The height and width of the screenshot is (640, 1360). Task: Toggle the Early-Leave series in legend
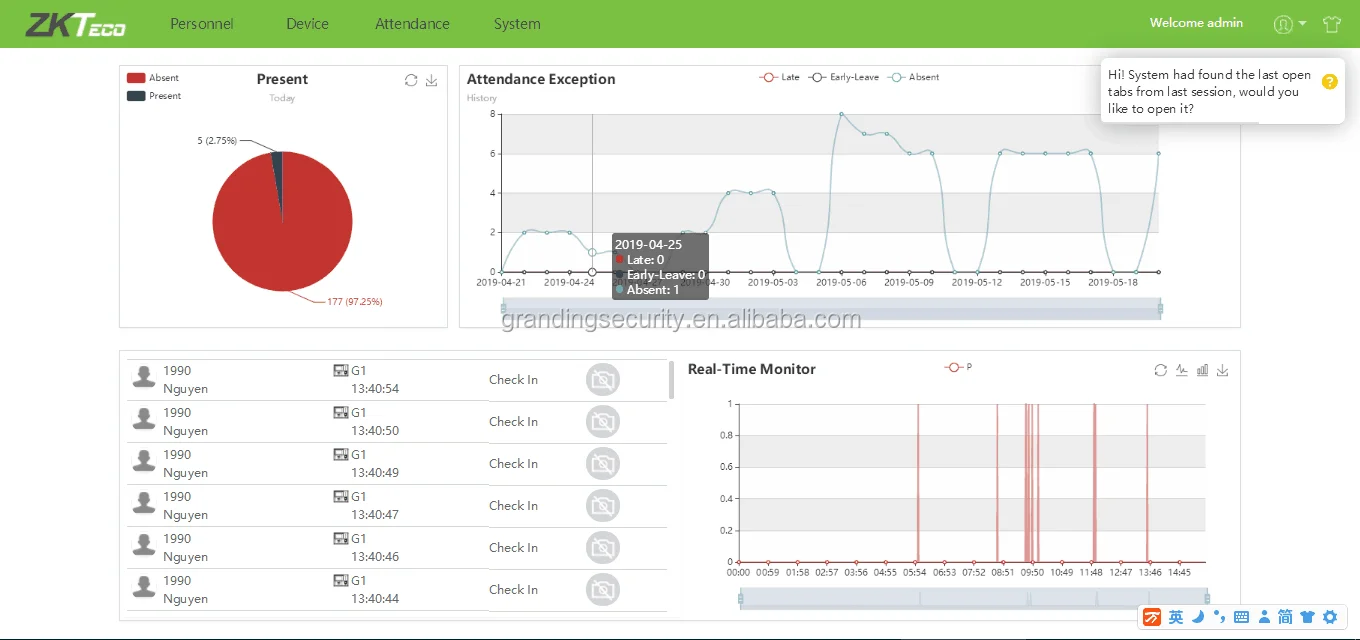[844, 77]
